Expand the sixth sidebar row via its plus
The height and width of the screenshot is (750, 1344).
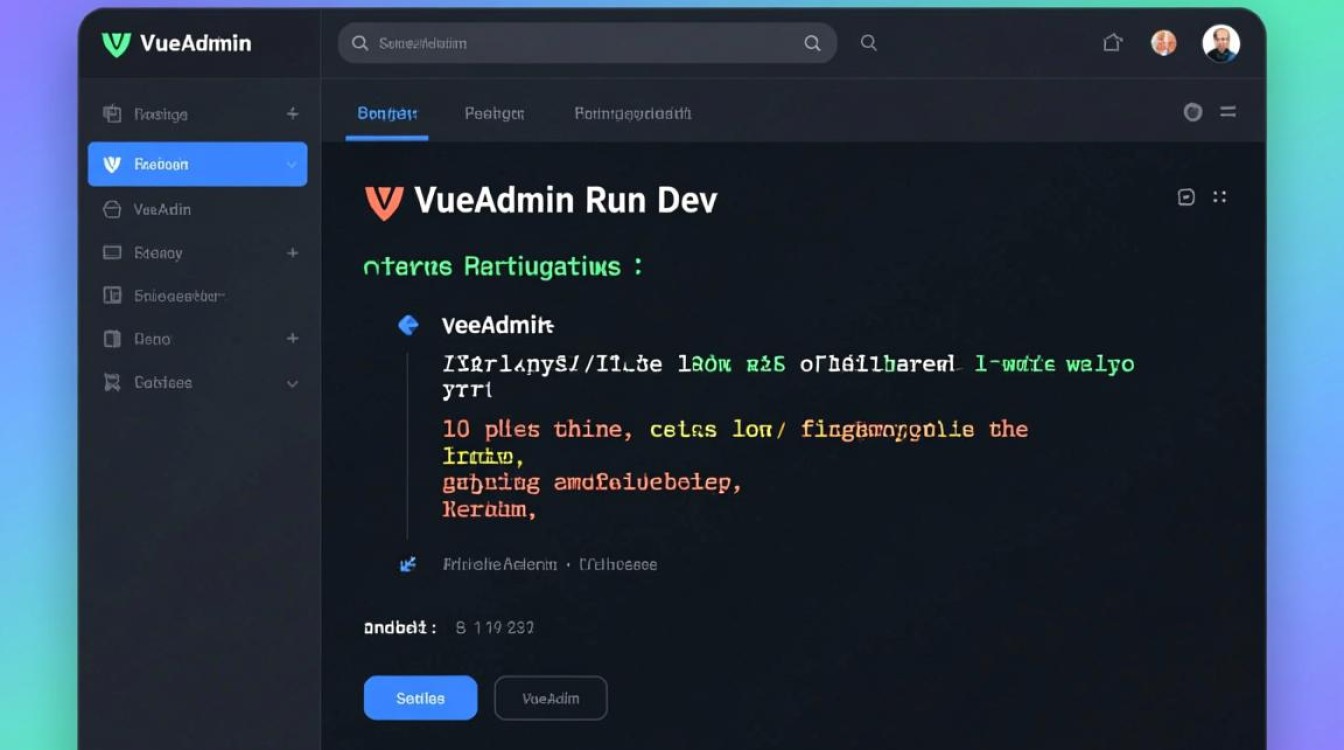(x=292, y=339)
